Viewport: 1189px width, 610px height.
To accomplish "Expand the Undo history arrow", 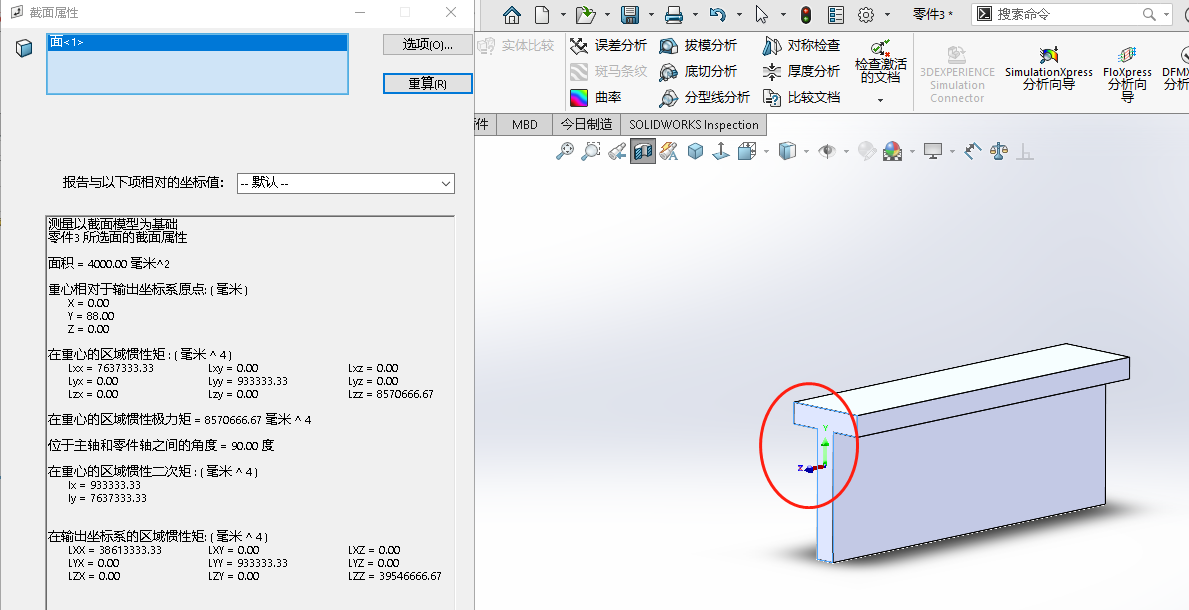I will 739,15.
